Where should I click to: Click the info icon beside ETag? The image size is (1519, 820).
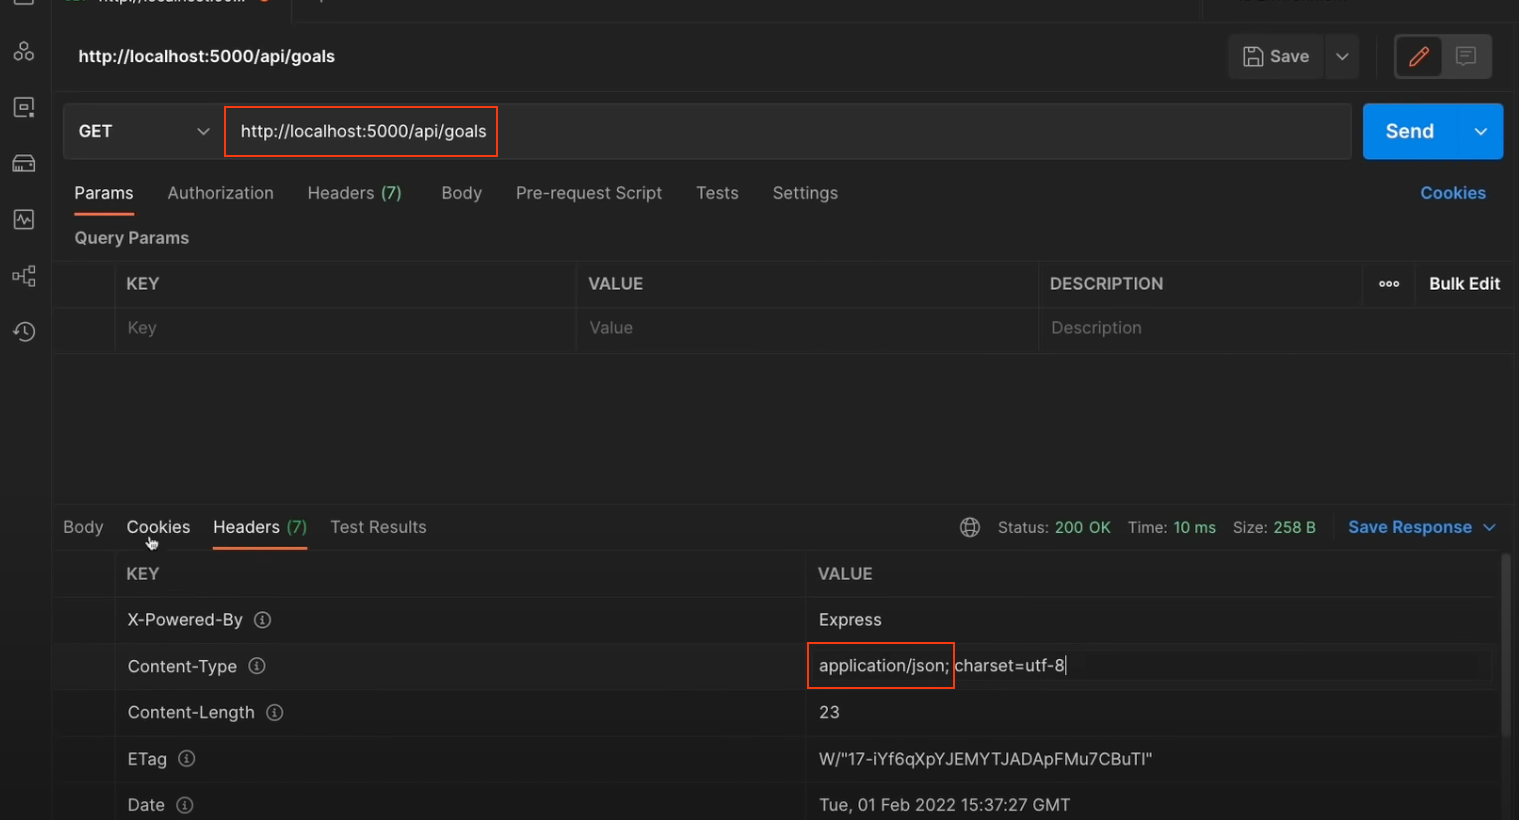tap(186, 759)
